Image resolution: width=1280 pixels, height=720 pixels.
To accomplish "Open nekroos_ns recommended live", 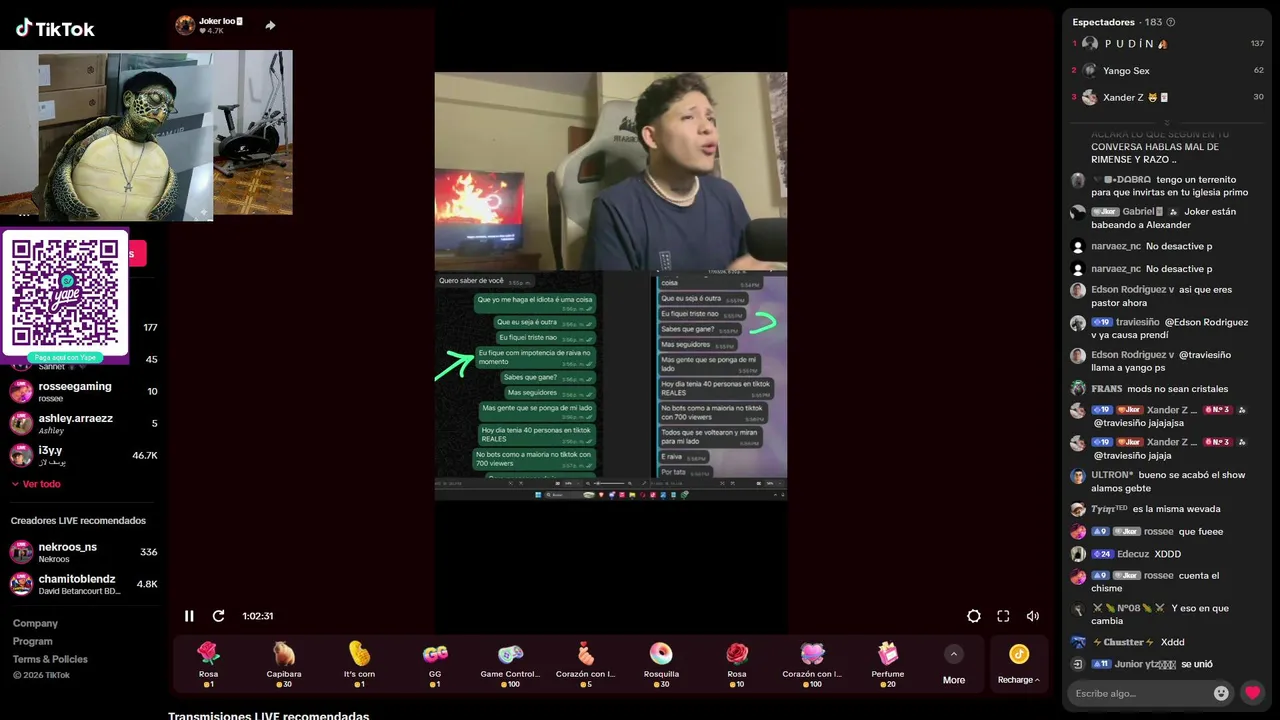I will coord(84,552).
